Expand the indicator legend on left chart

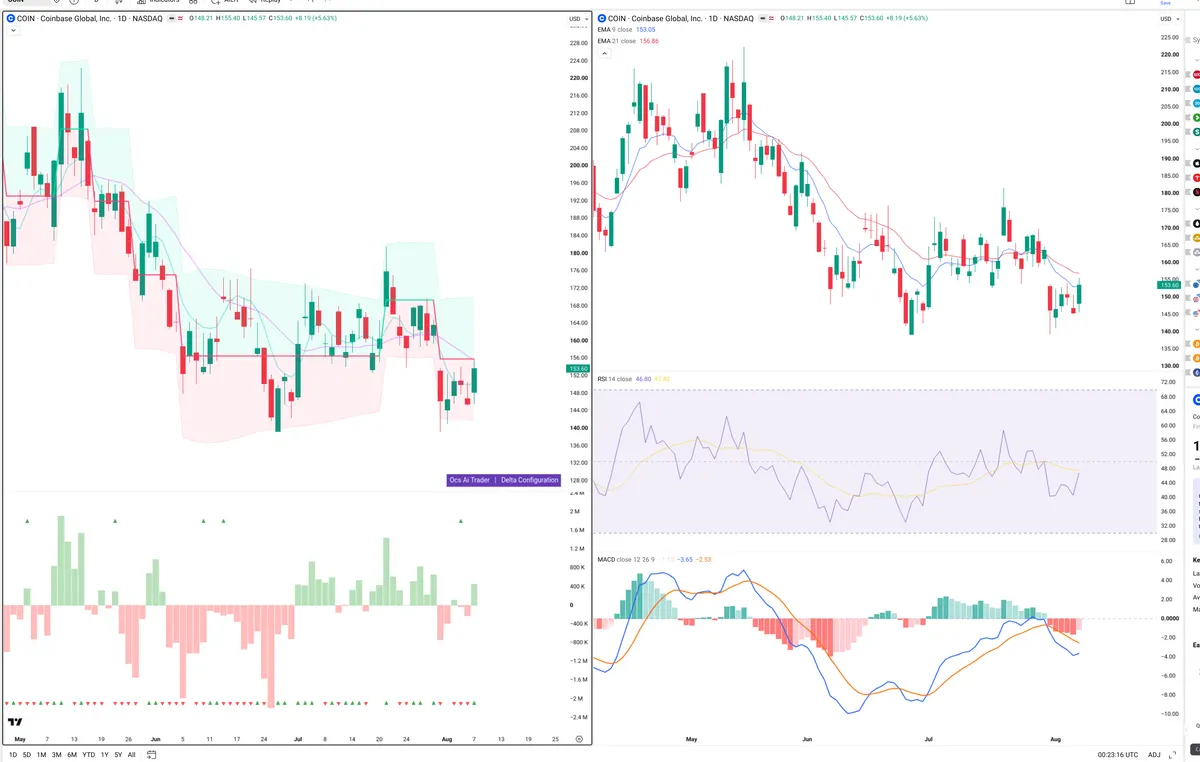[13, 31]
